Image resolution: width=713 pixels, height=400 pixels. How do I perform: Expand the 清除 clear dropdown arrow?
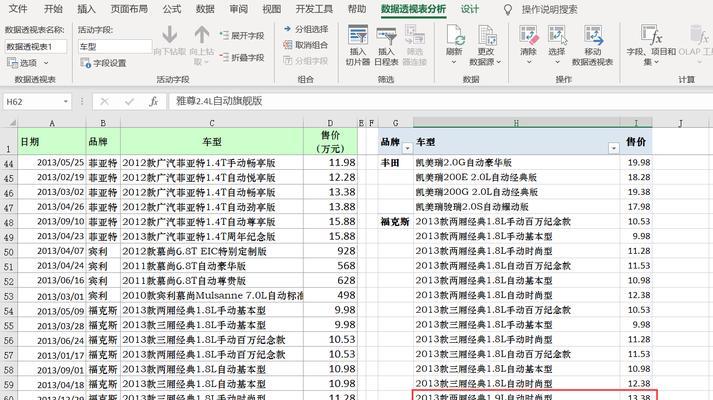click(x=528, y=62)
